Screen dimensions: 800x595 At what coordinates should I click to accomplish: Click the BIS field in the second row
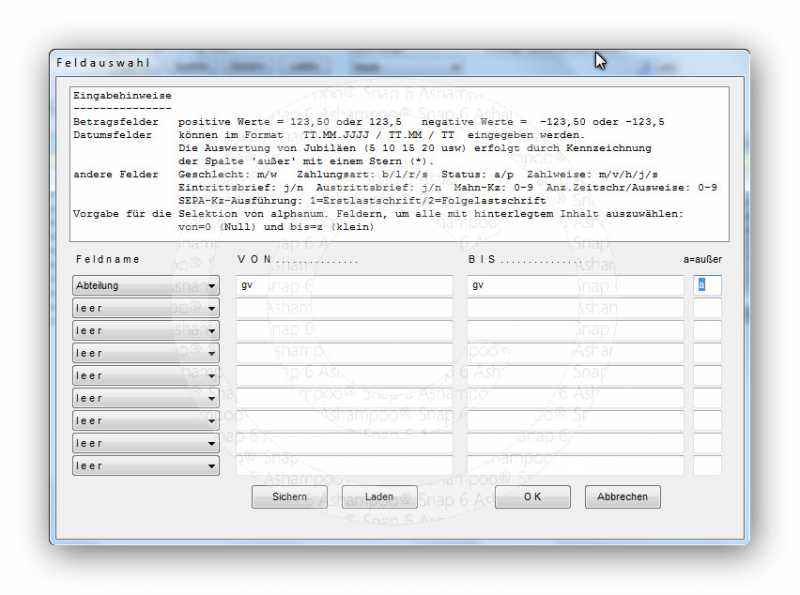(x=575, y=308)
